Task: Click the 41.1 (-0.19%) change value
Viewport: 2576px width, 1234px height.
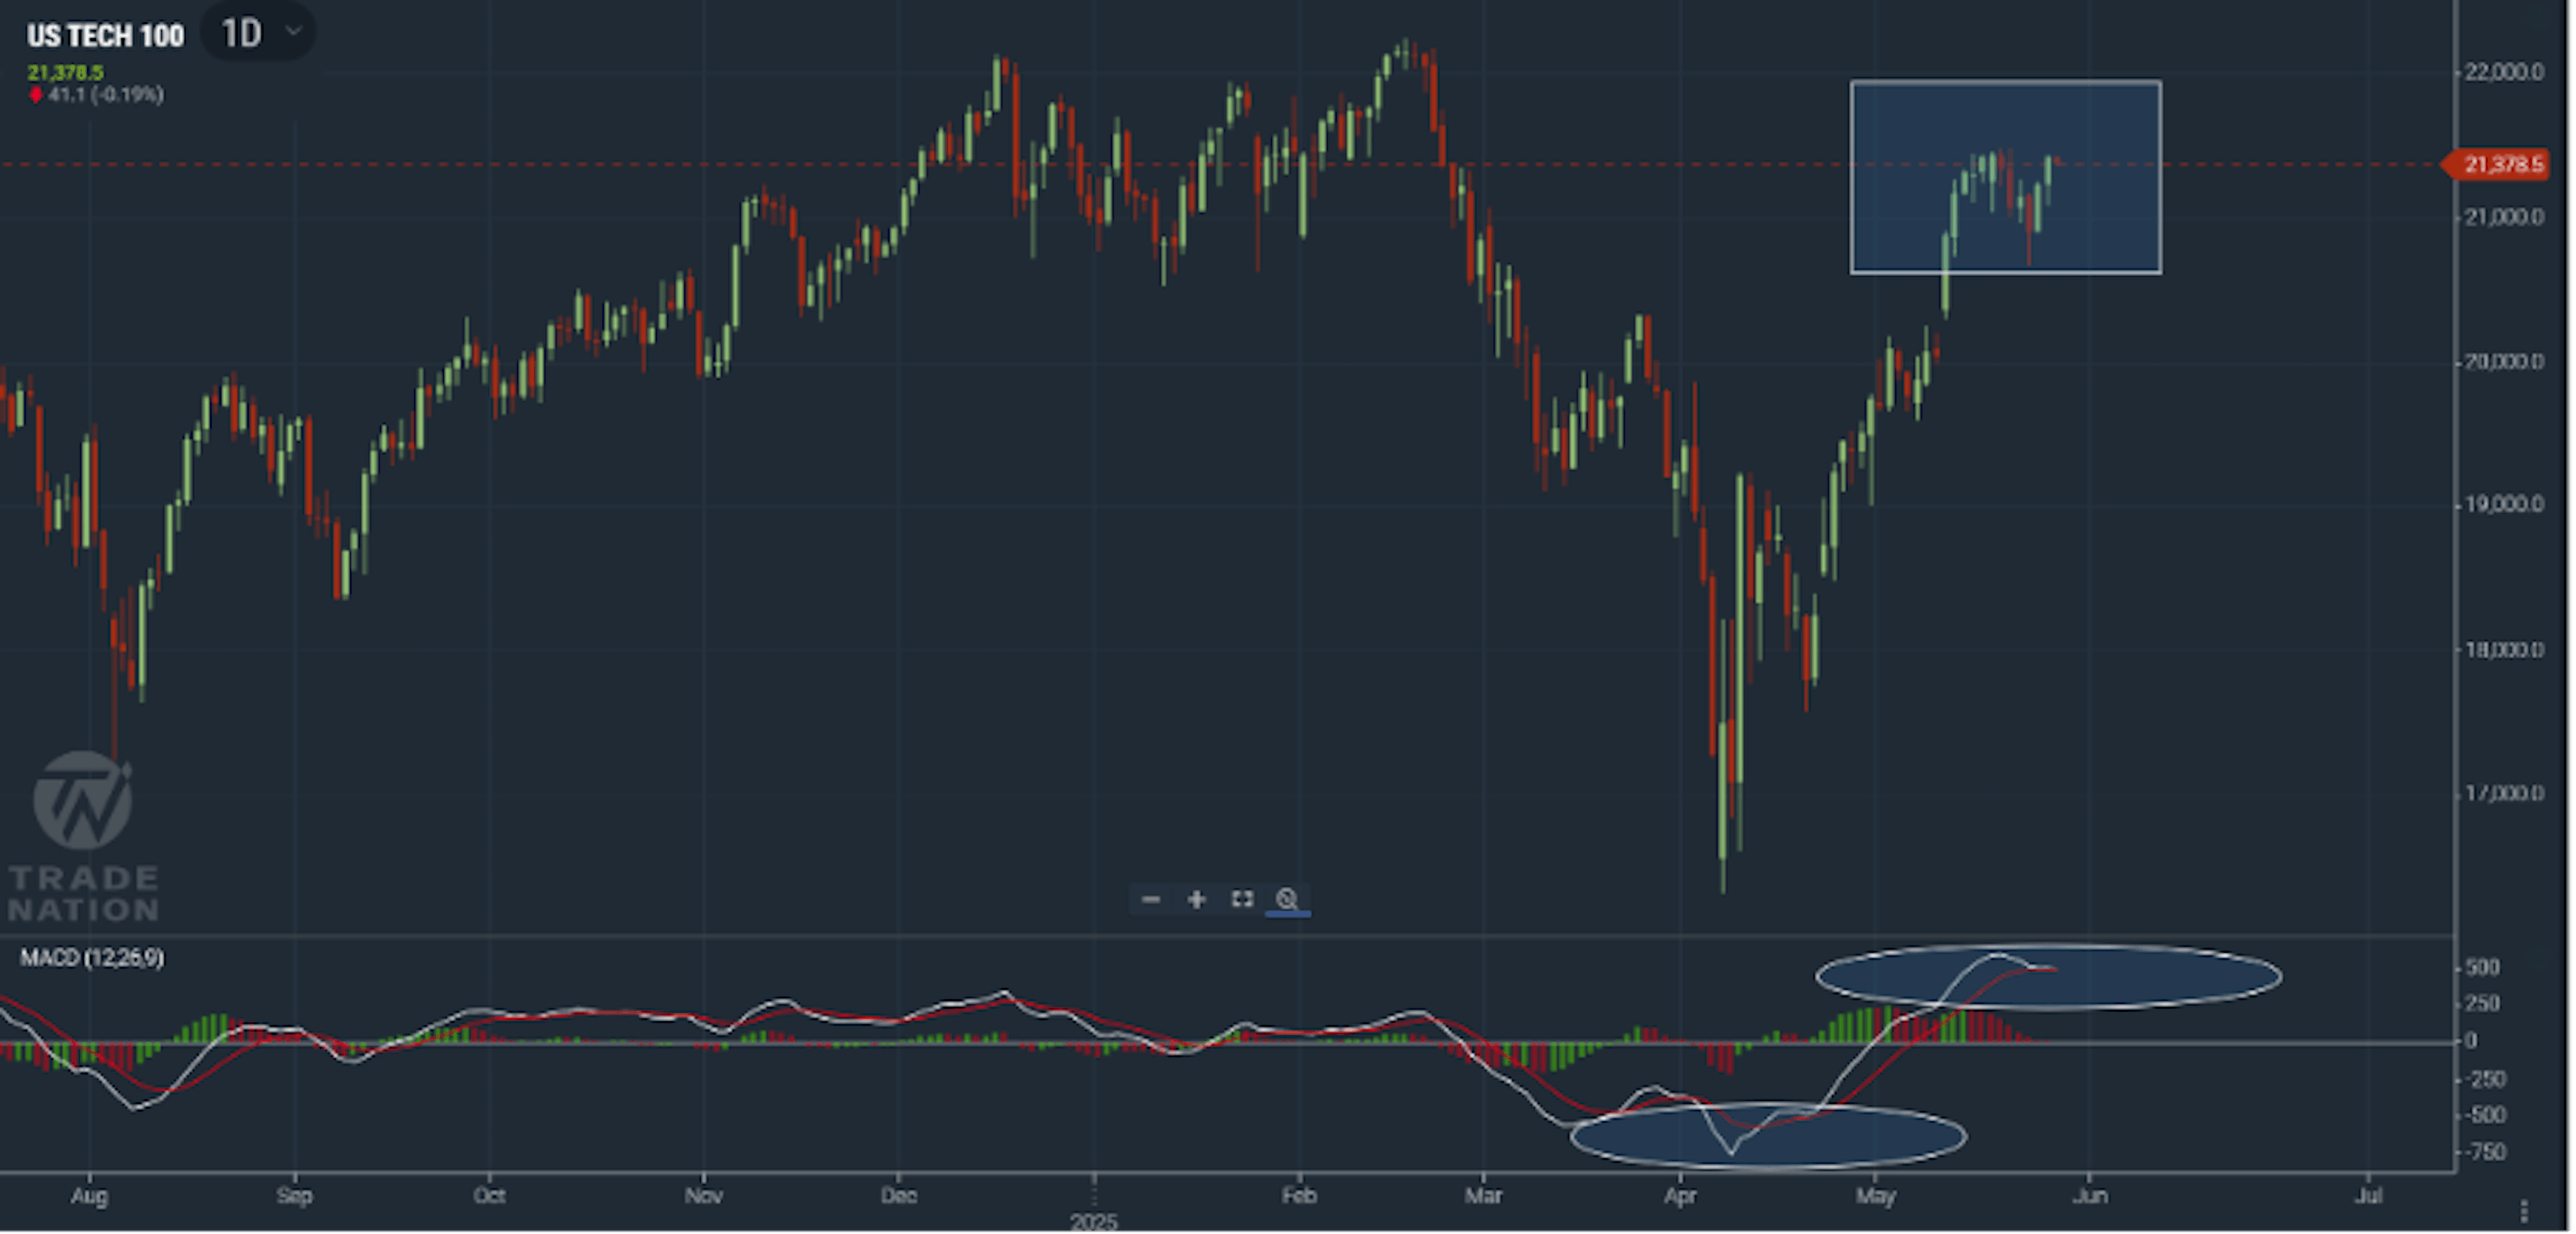Action: point(105,95)
